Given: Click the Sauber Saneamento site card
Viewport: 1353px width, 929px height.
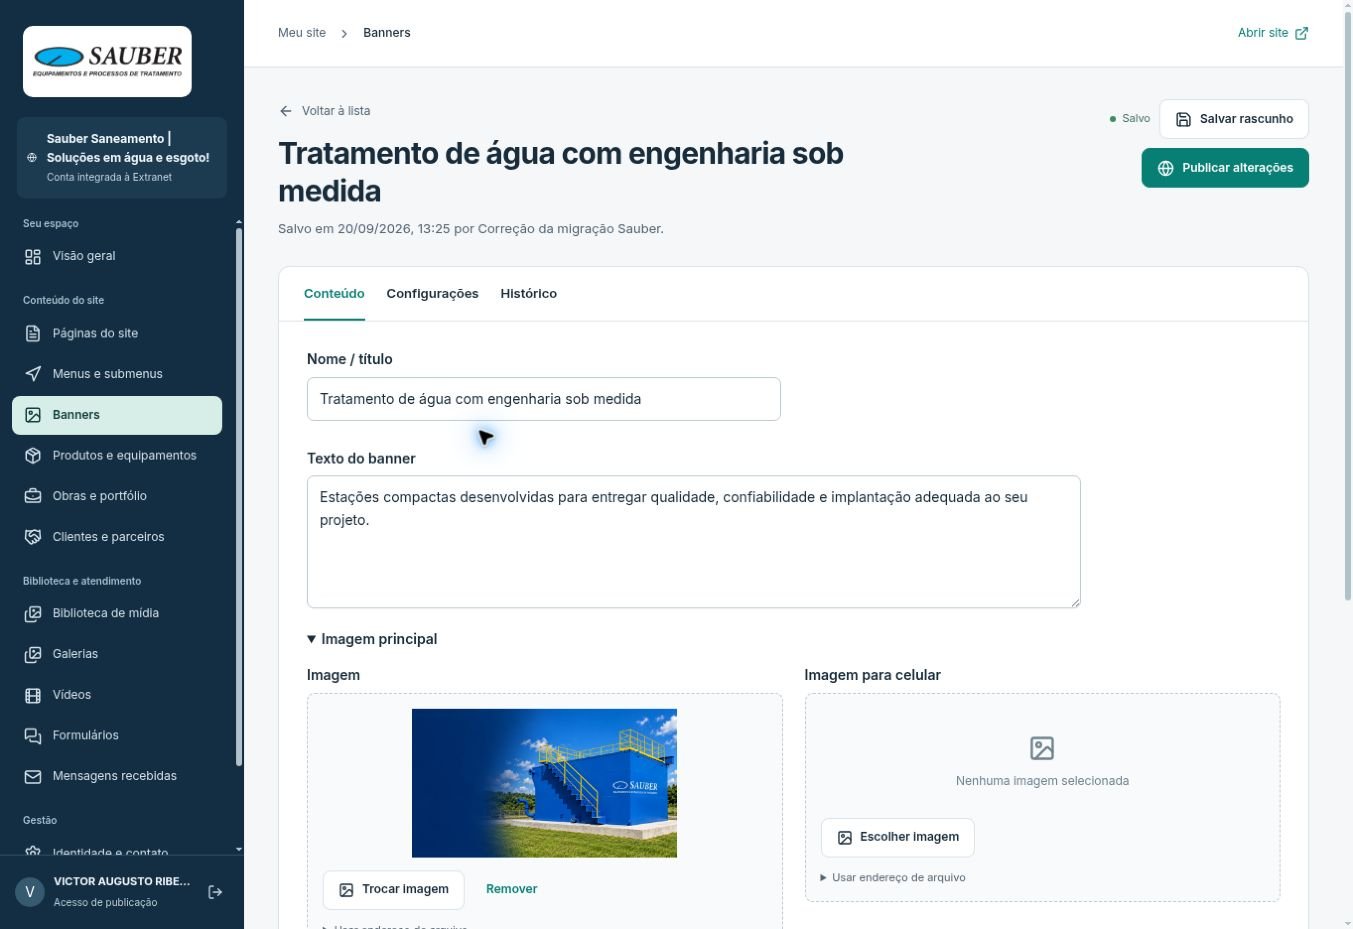Looking at the screenshot, I should pyautogui.click(x=122, y=158).
